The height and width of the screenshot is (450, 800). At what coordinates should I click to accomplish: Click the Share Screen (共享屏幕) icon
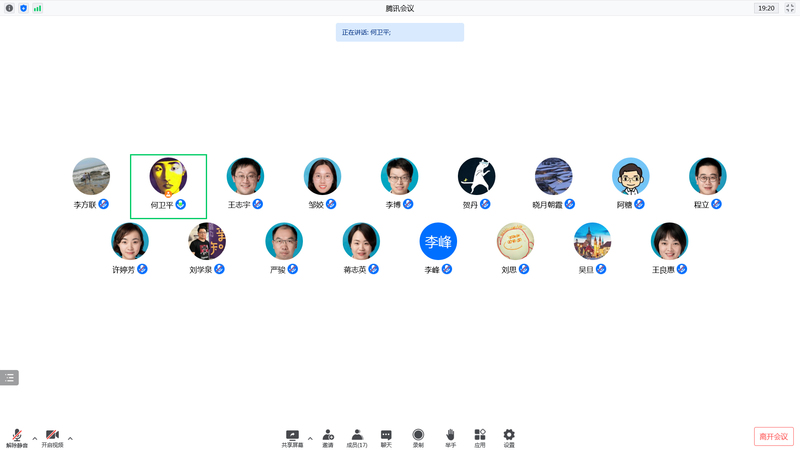(292, 435)
